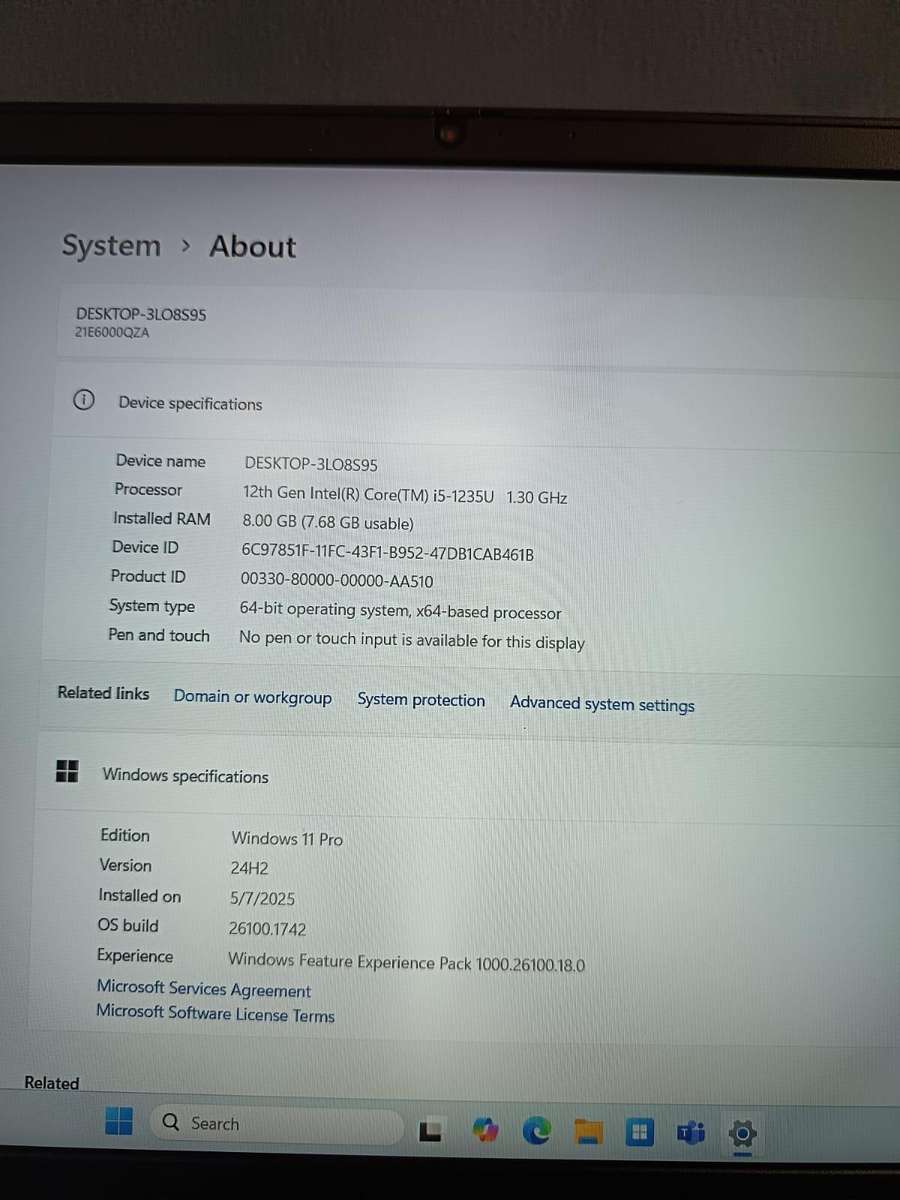
Task: Open Copilot from the taskbar
Action: pos(485,1128)
